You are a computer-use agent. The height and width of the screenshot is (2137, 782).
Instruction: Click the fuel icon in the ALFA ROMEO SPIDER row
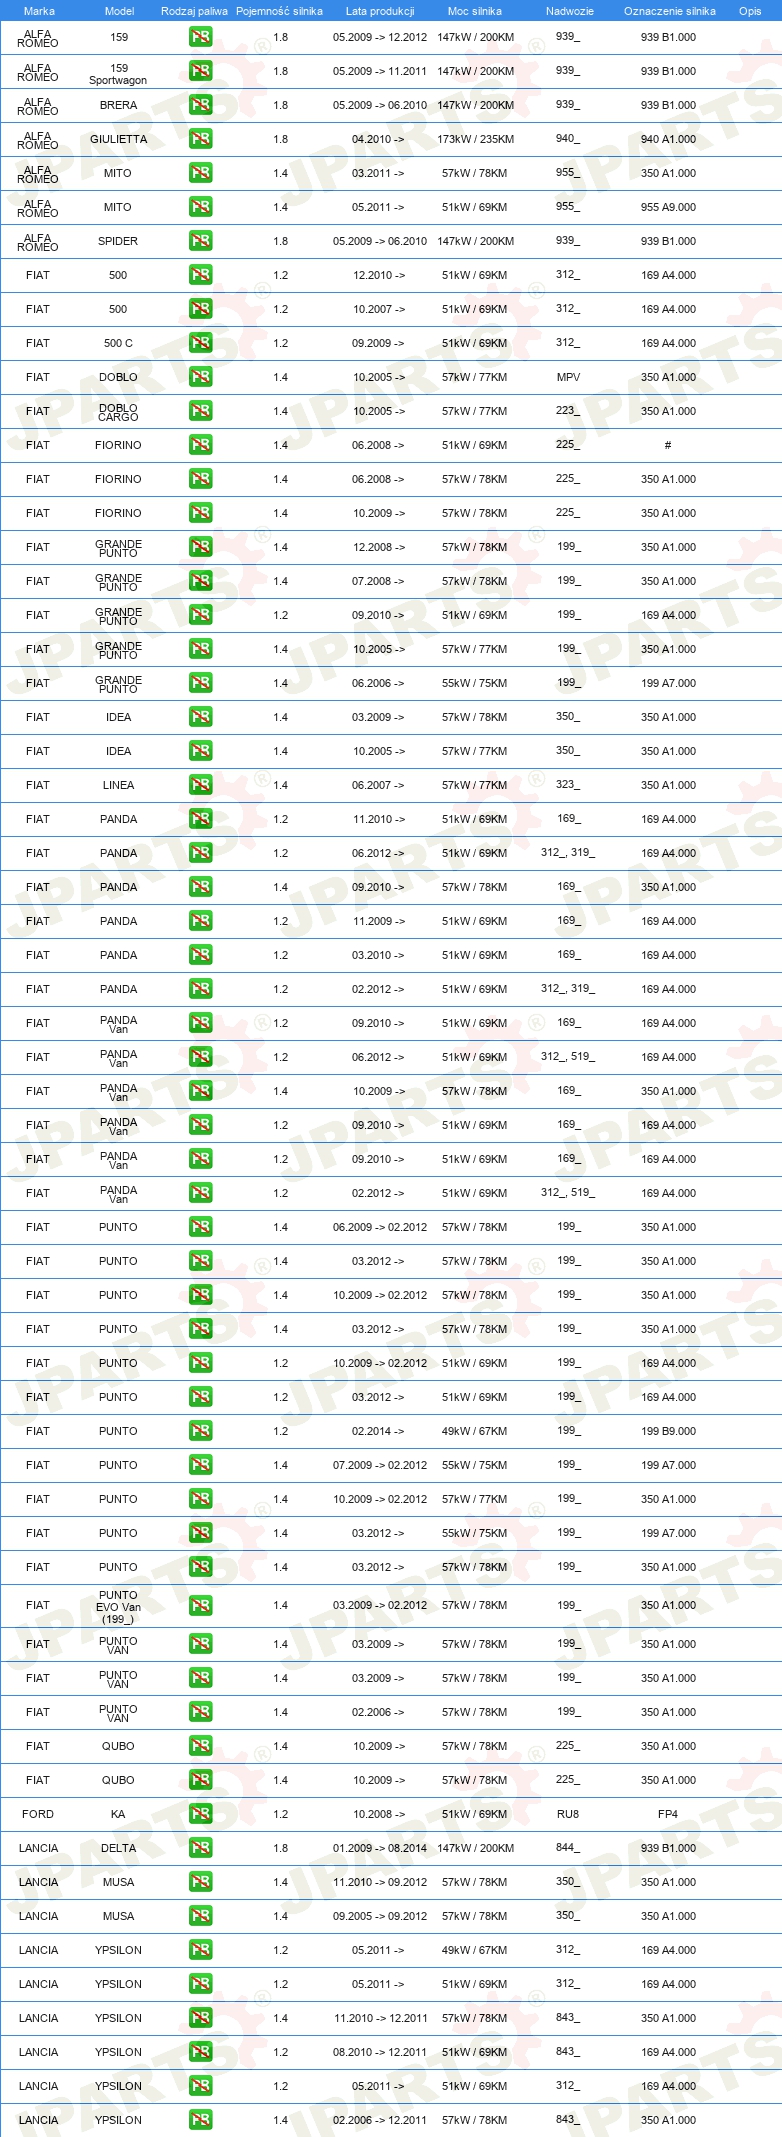(x=200, y=241)
